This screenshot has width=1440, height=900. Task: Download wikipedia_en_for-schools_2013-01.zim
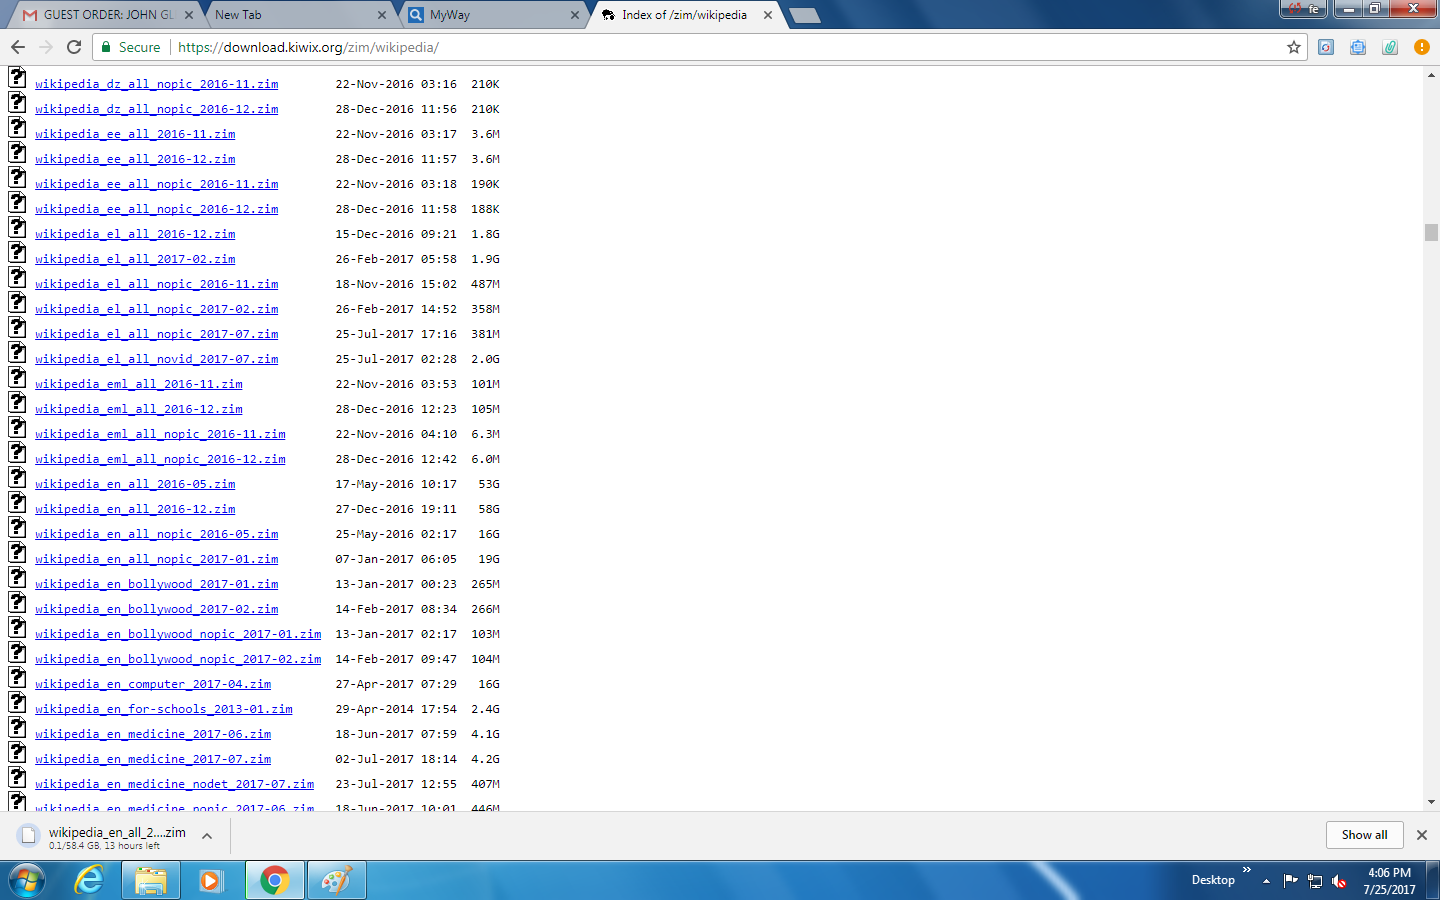click(164, 709)
